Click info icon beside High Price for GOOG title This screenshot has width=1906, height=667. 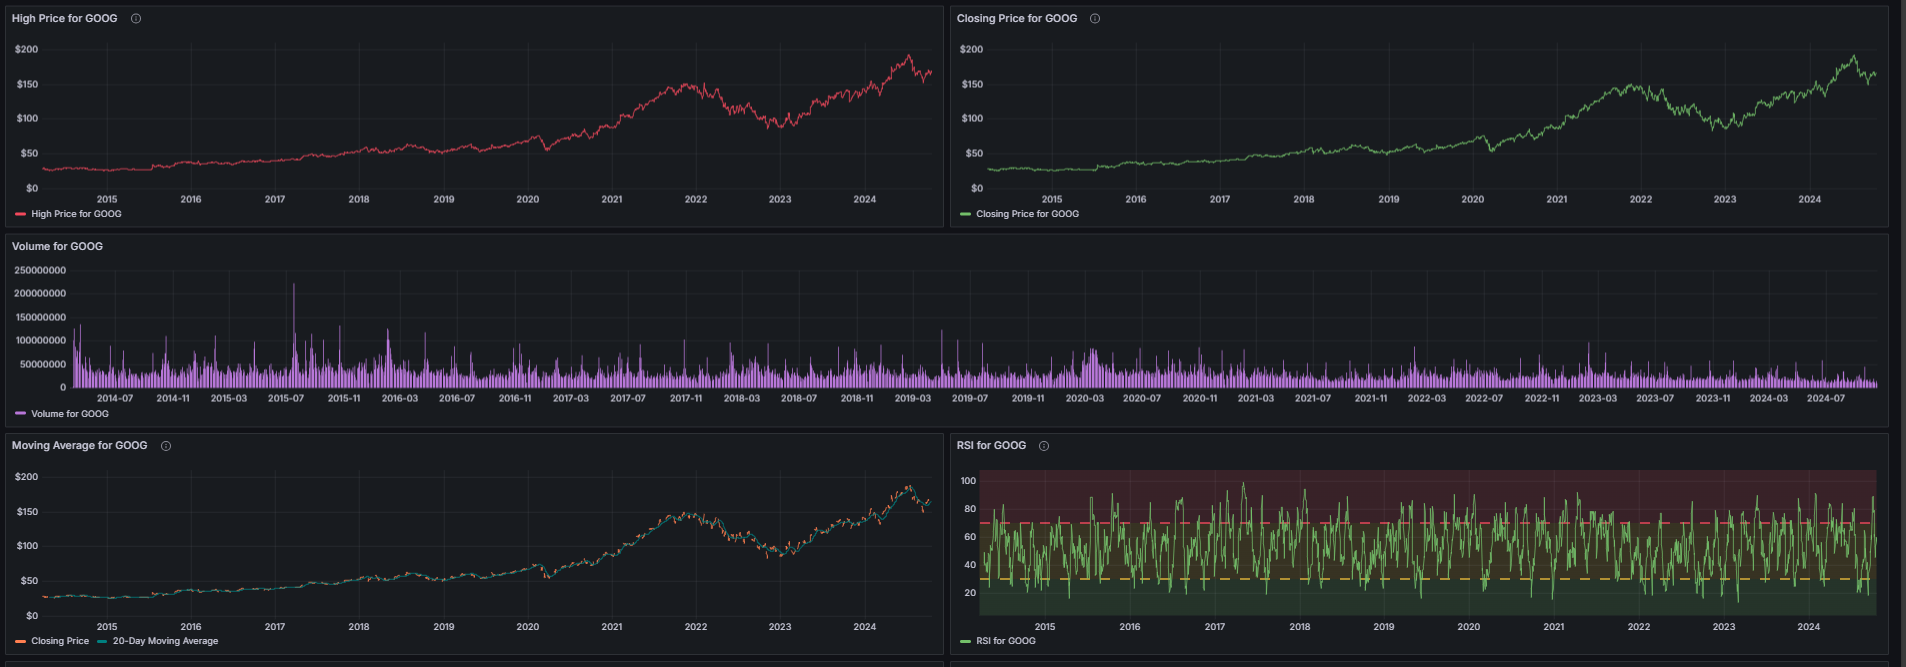tap(136, 19)
